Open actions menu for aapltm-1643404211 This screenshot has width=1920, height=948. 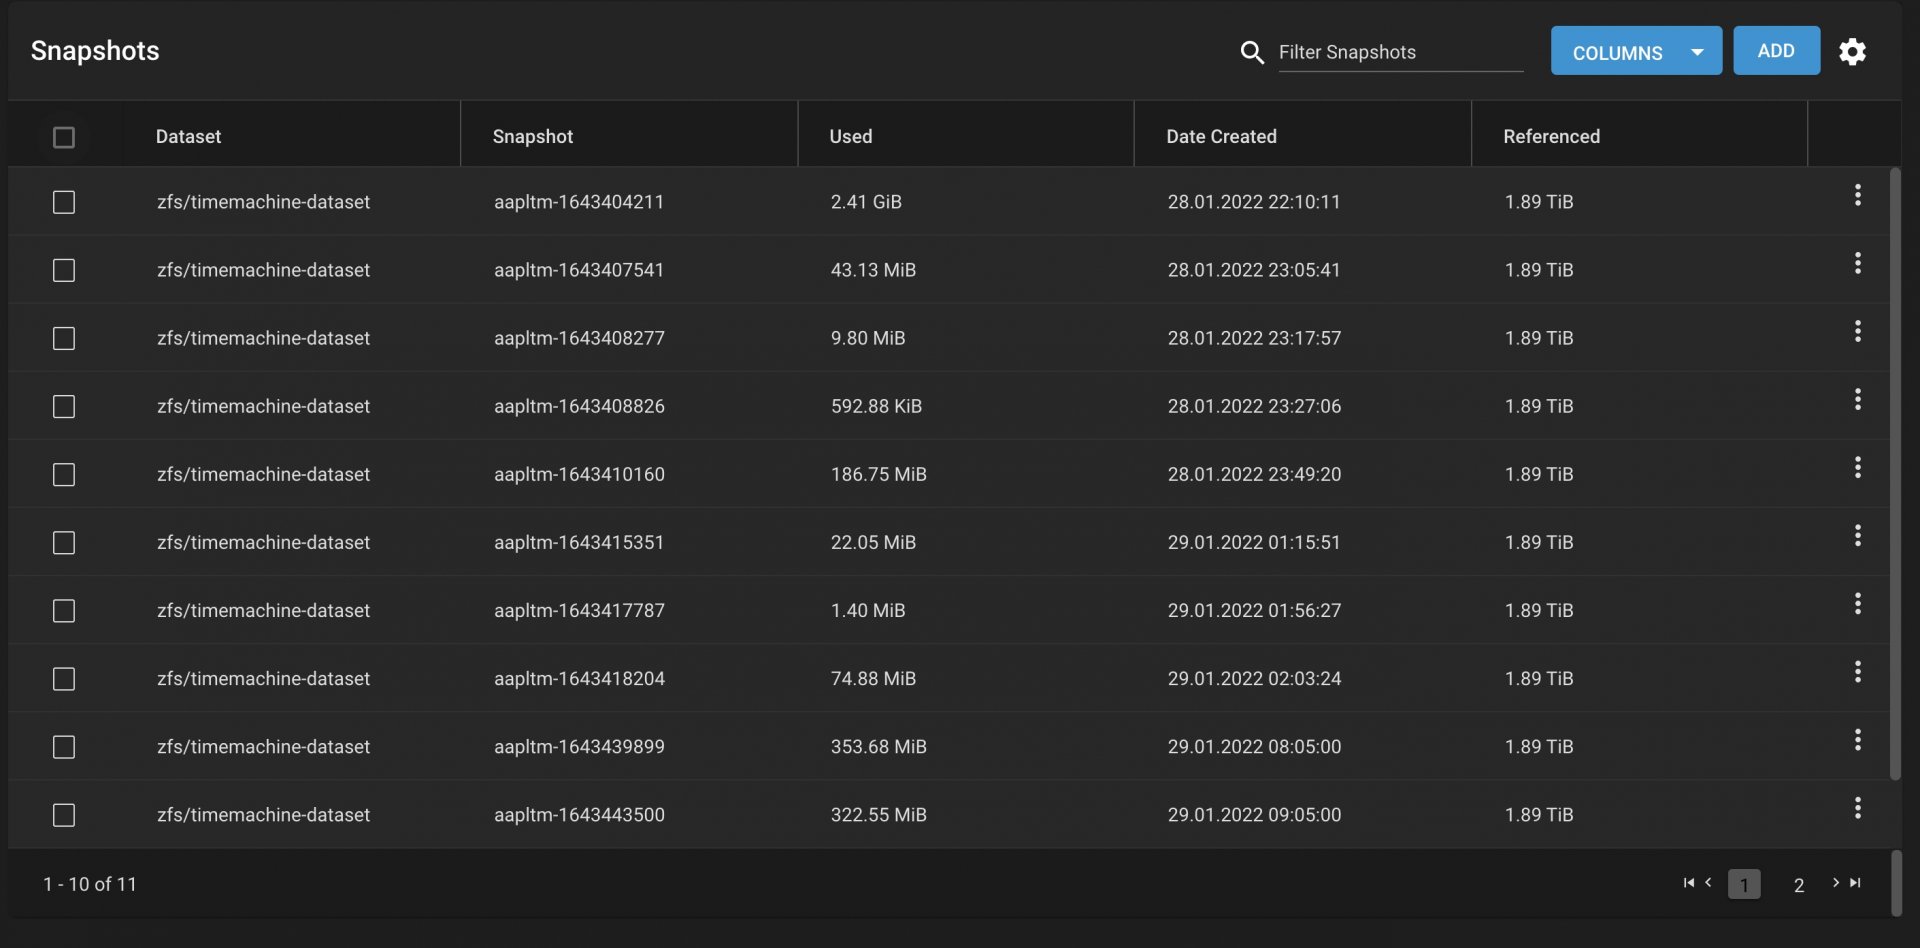[x=1857, y=195]
